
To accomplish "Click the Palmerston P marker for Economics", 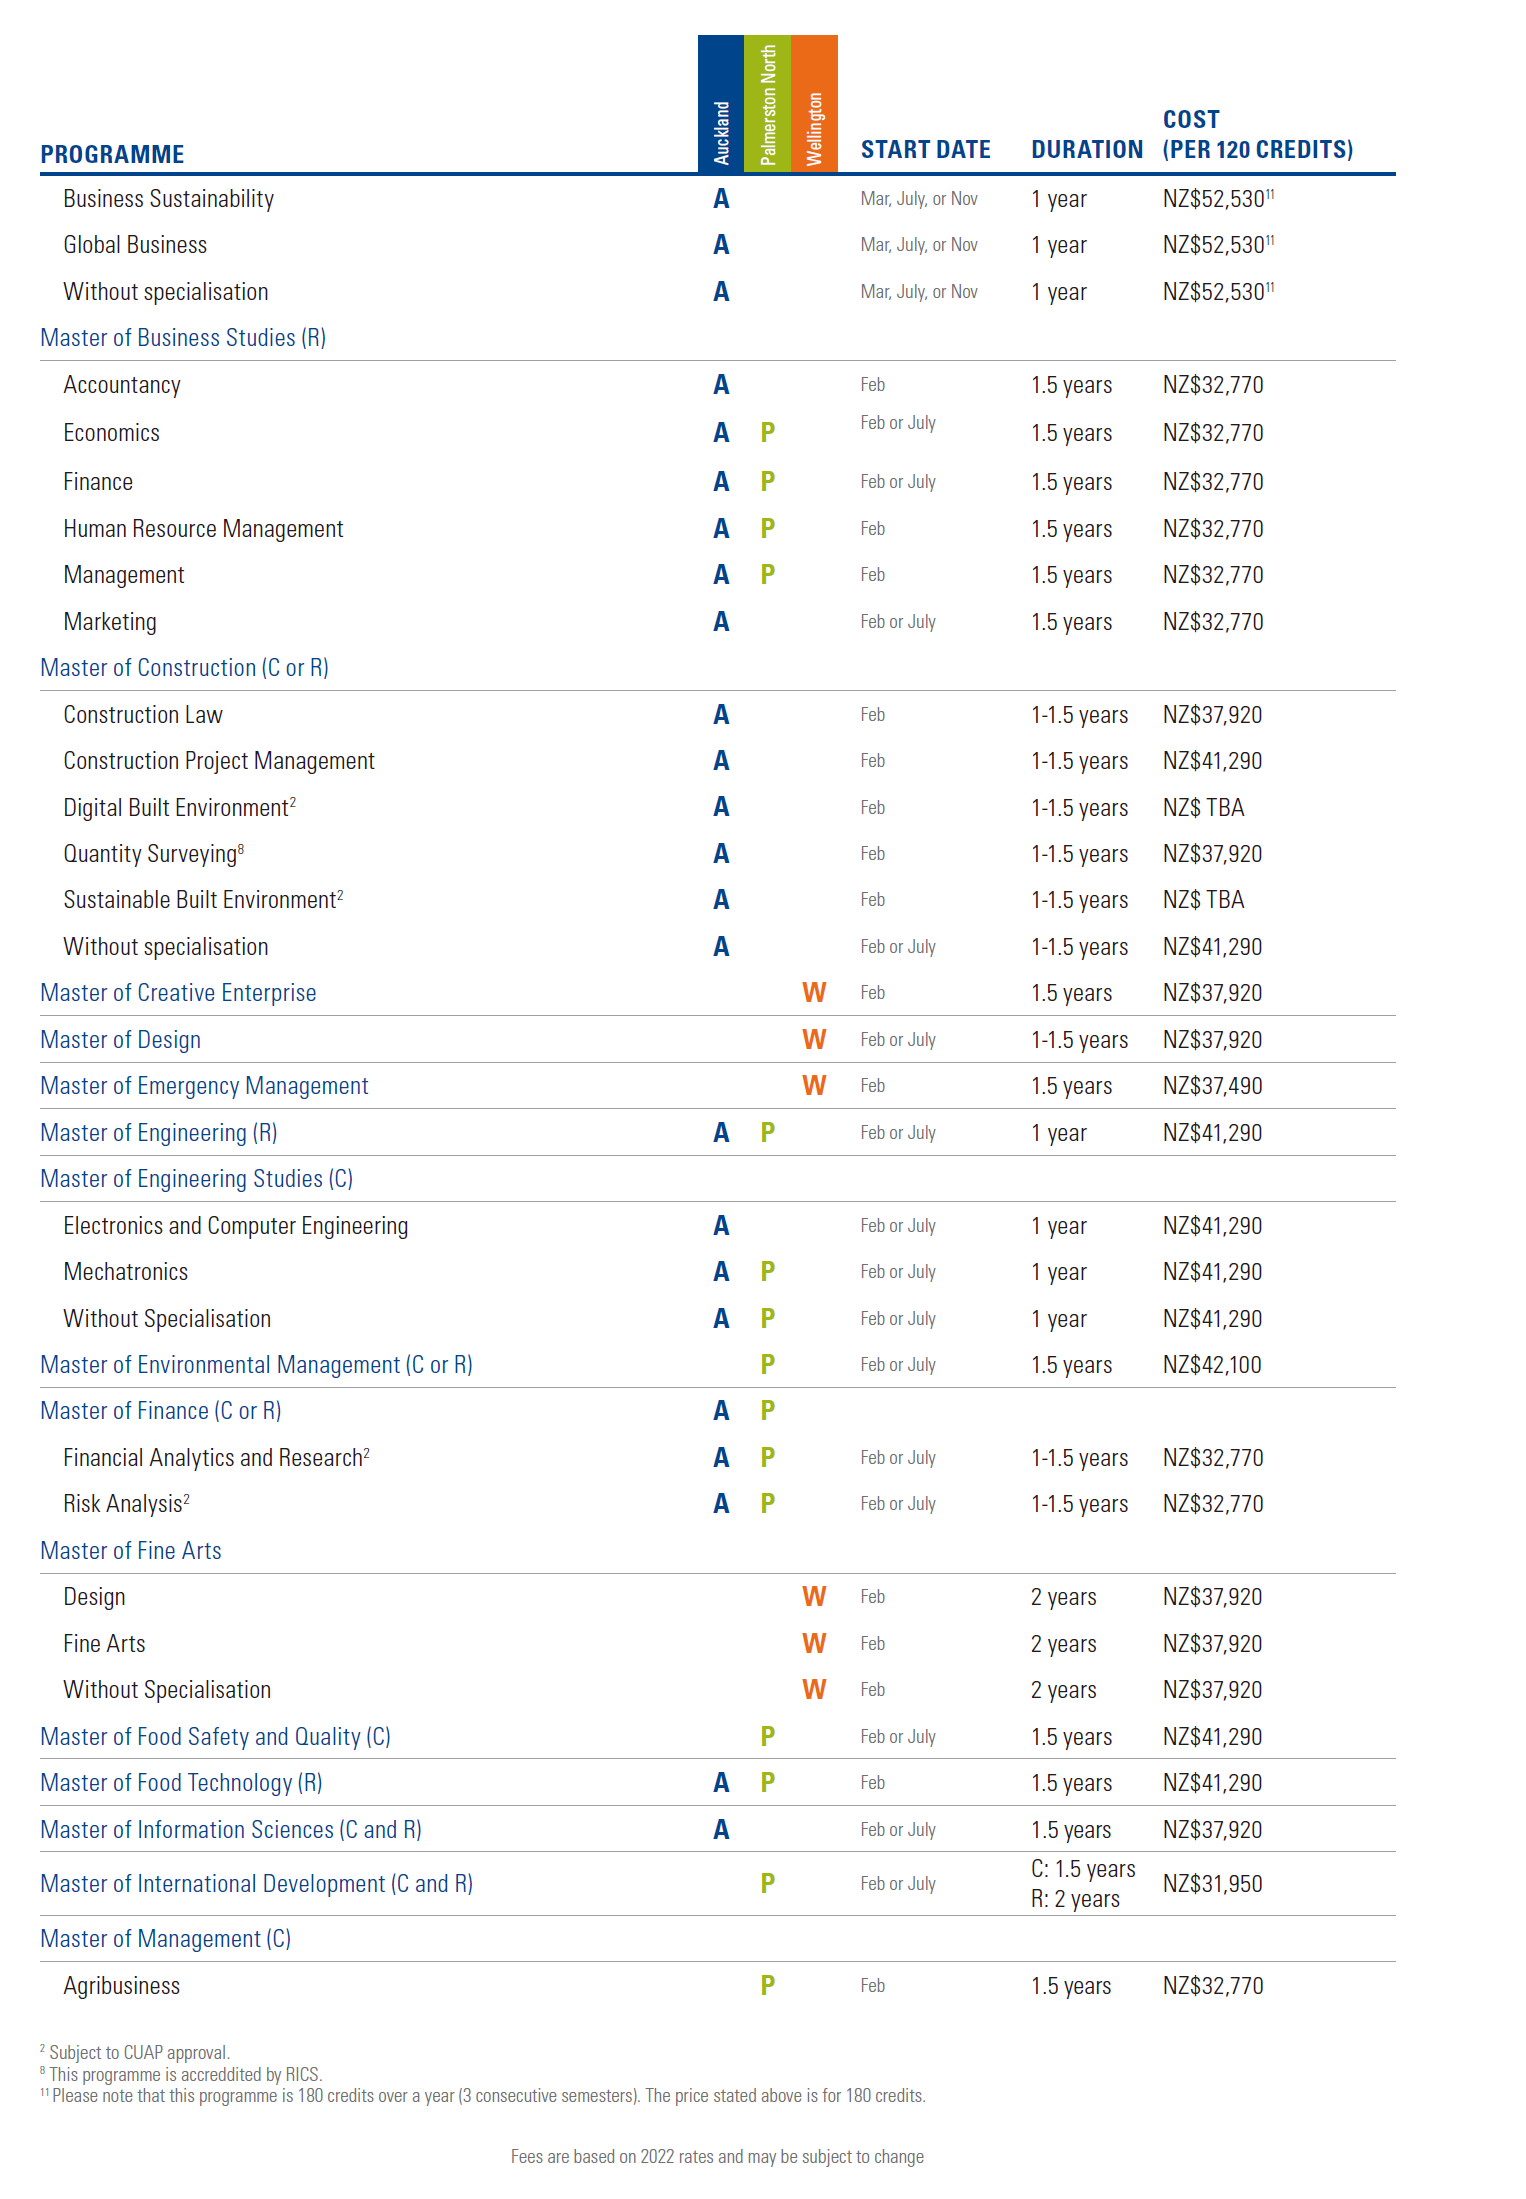I will [x=767, y=433].
